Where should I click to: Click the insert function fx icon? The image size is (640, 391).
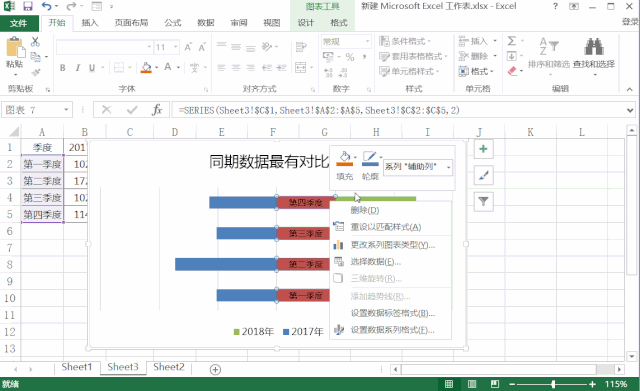coord(157,110)
